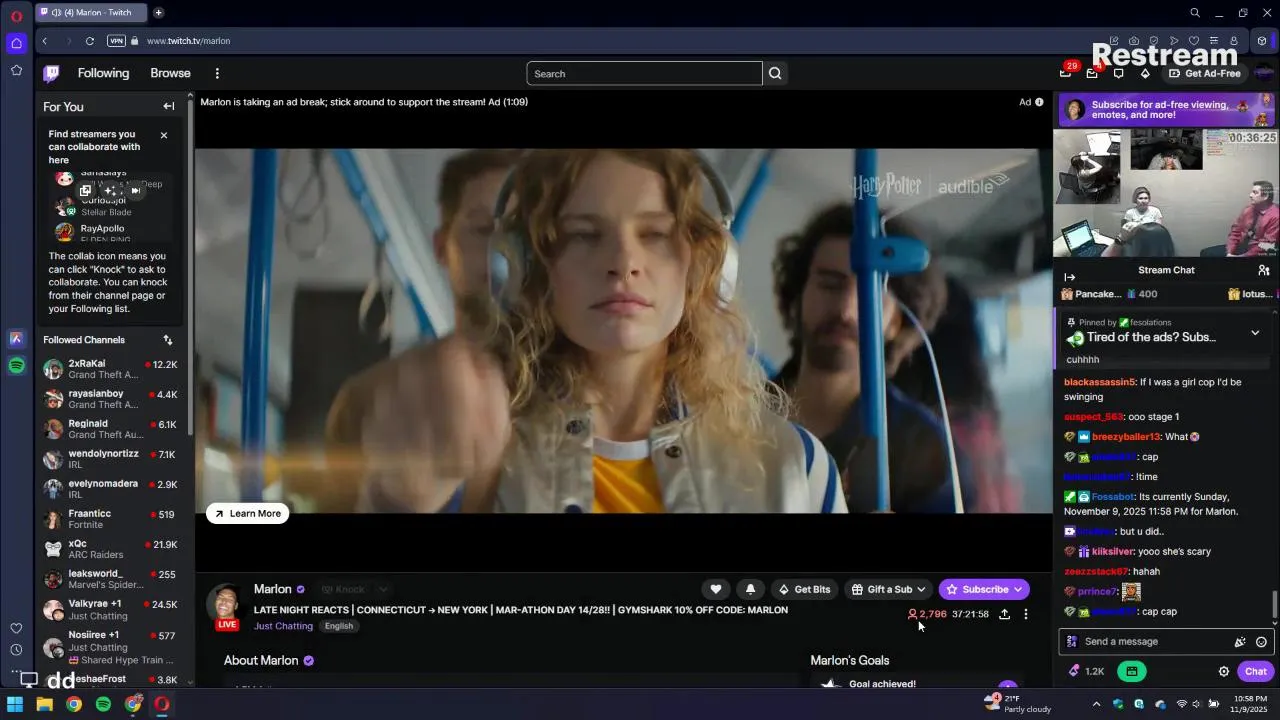The image size is (1280, 720).
Task: Open the Bits diamond icon in top bar
Action: point(1145,73)
